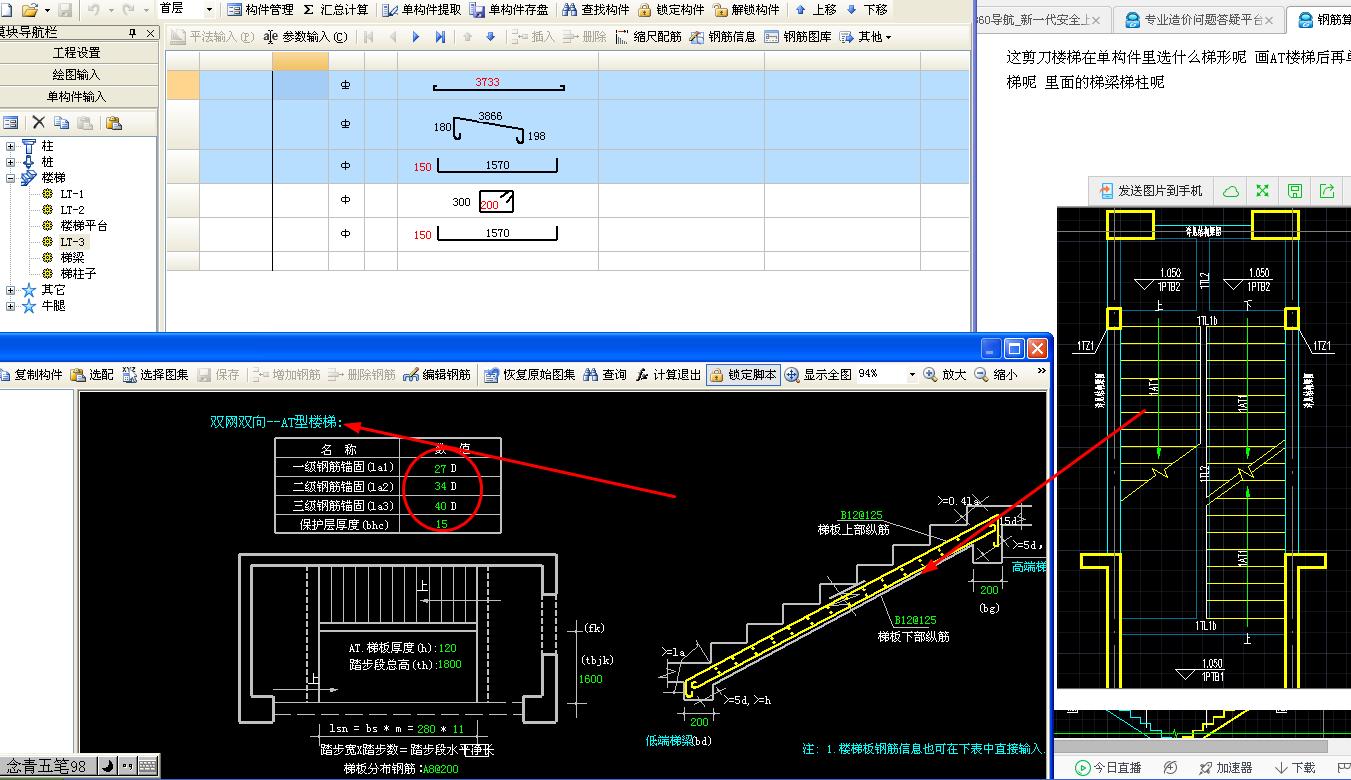Click the copy icon in navigation toolbar
1351x780 pixels.
pos(62,123)
